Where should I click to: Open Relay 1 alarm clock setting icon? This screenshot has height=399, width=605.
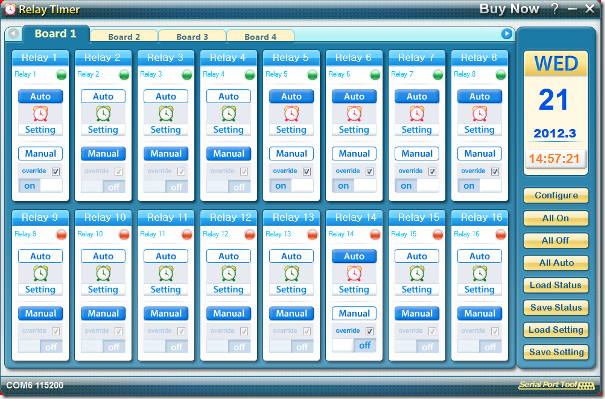point(40,114)
